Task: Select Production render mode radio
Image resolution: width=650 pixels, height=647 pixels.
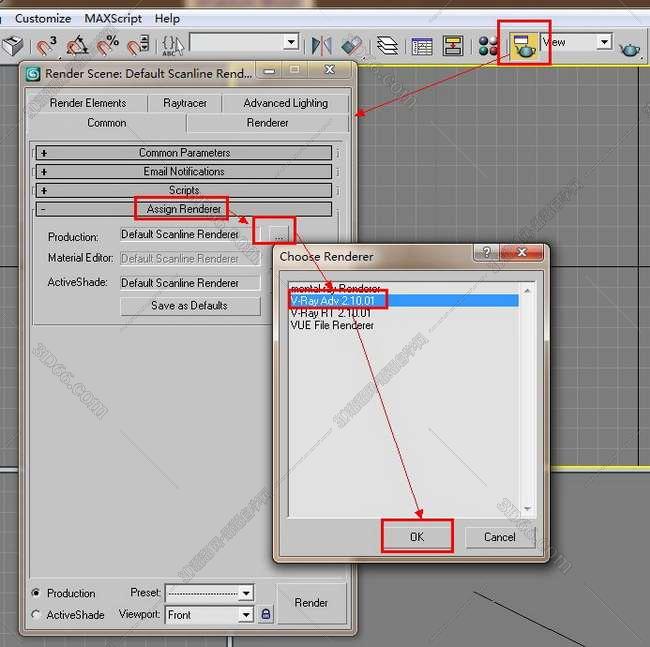Action: [x=36, y=593]
